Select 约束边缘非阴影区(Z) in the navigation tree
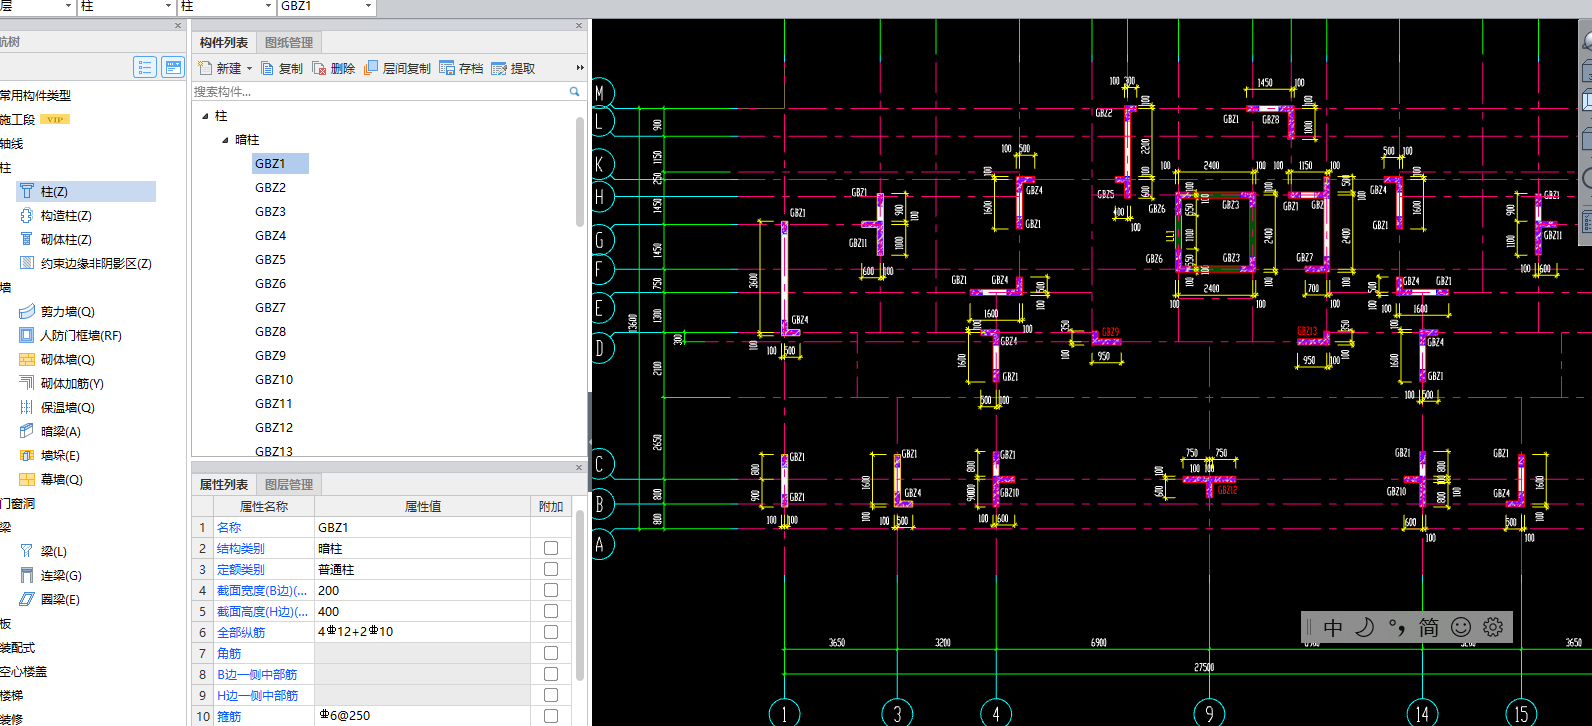 pos(86,263)
